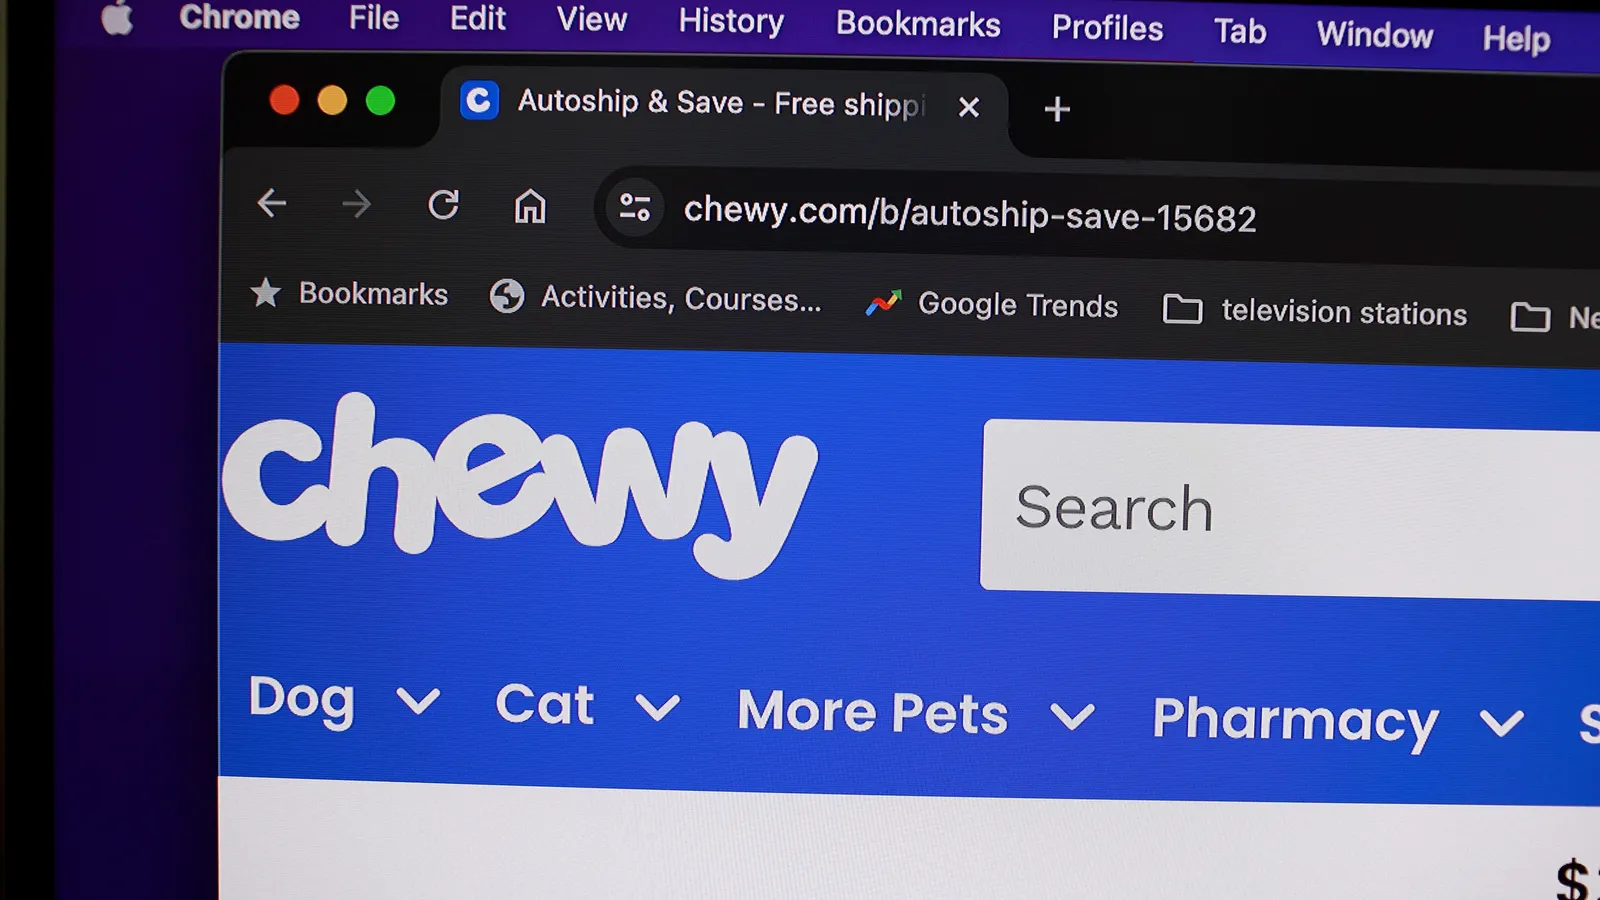
Task: Select the Autoship & Save tab
Action: click(722, 103)
